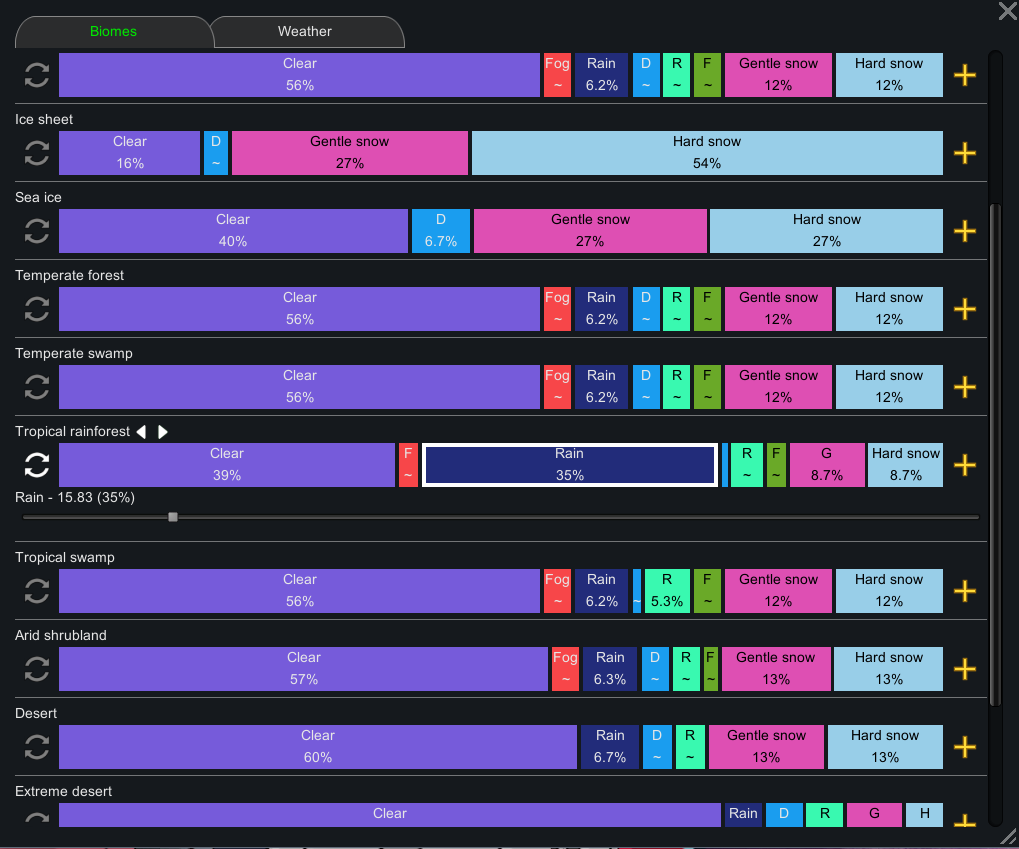
Task: Select the Rain 35% bar in Tropical rainforest
Action: [x=570, y=465]
